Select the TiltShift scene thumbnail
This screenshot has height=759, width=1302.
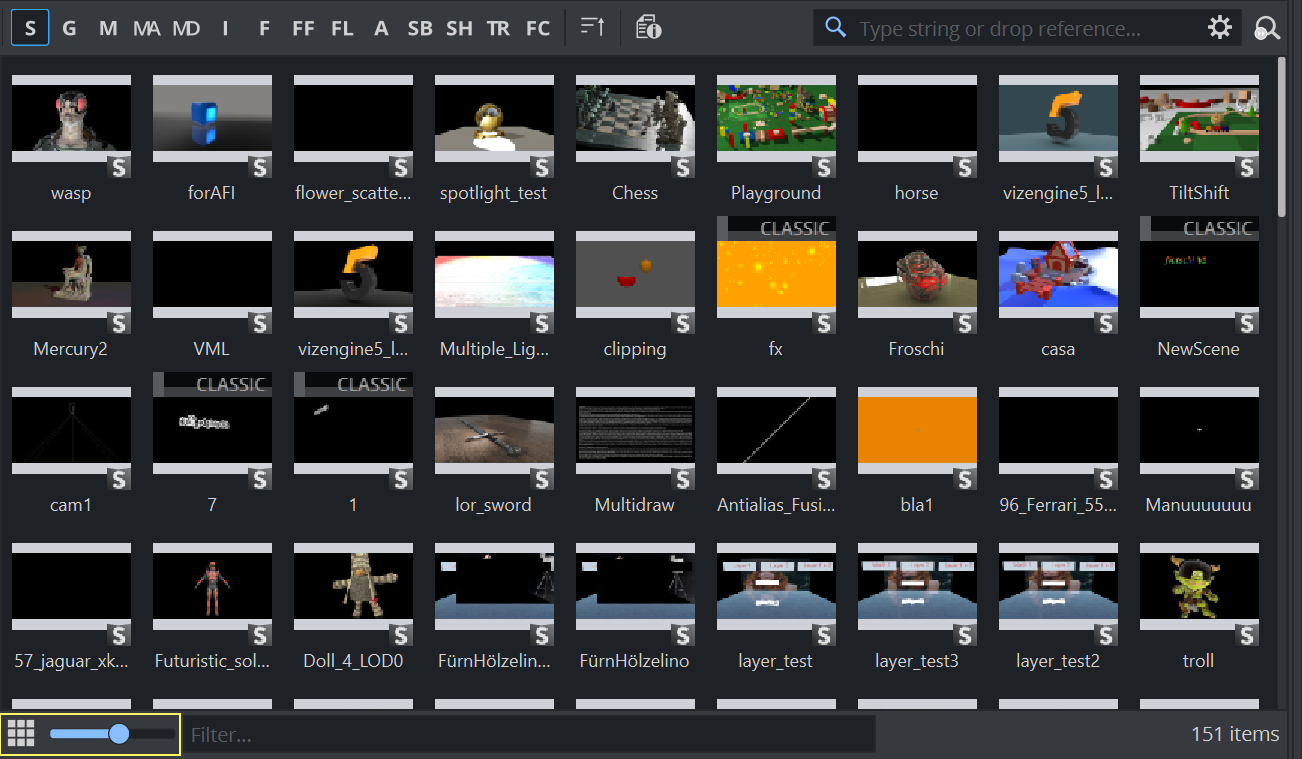(1199, 118)
